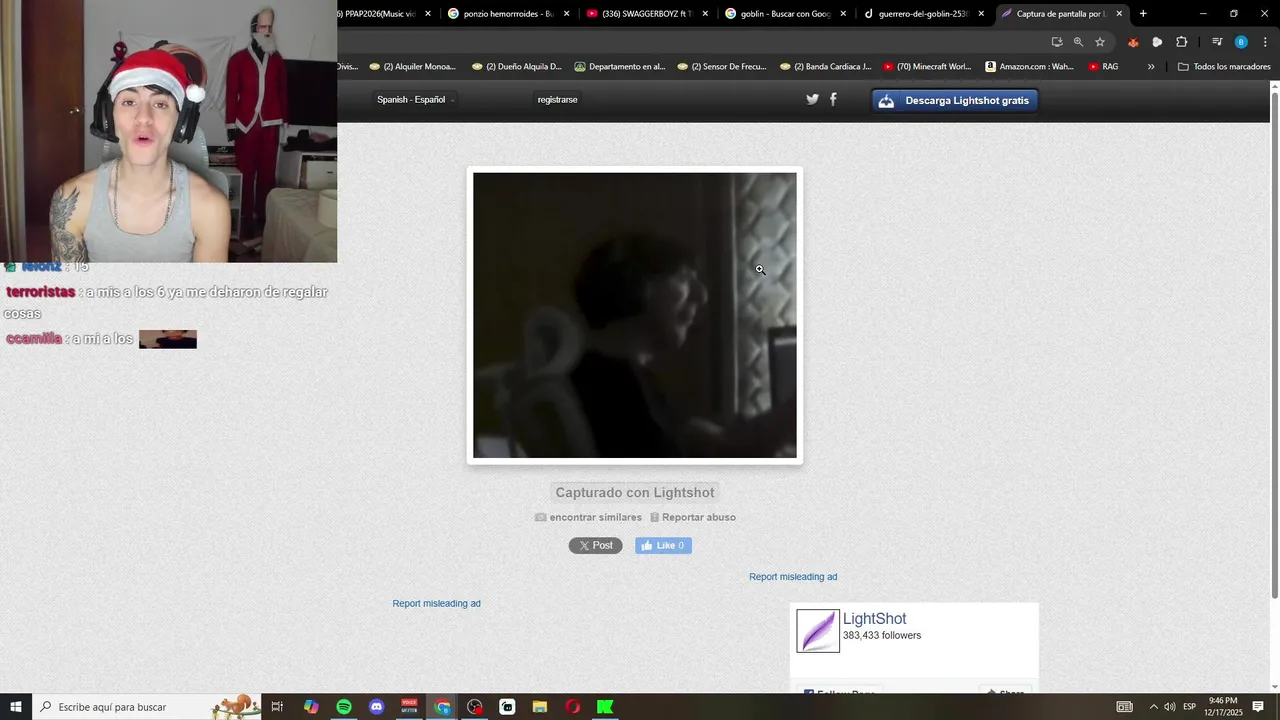The width and height of the screenshot is (1280, 720).
Task: Open the Sensor De Frecu... bookmark
Action: 722,67
